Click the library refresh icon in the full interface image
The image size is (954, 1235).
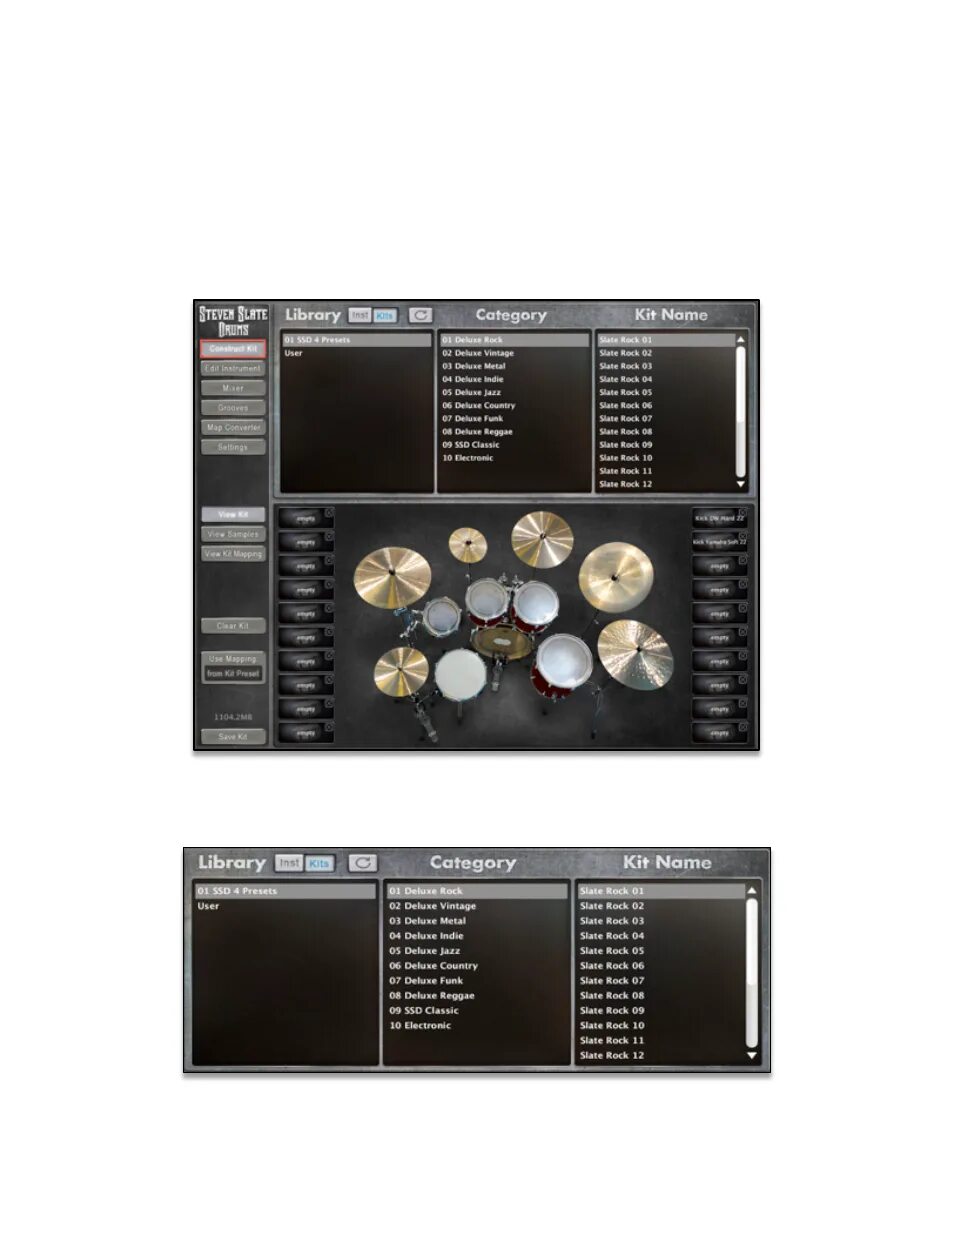pos(421,315)
